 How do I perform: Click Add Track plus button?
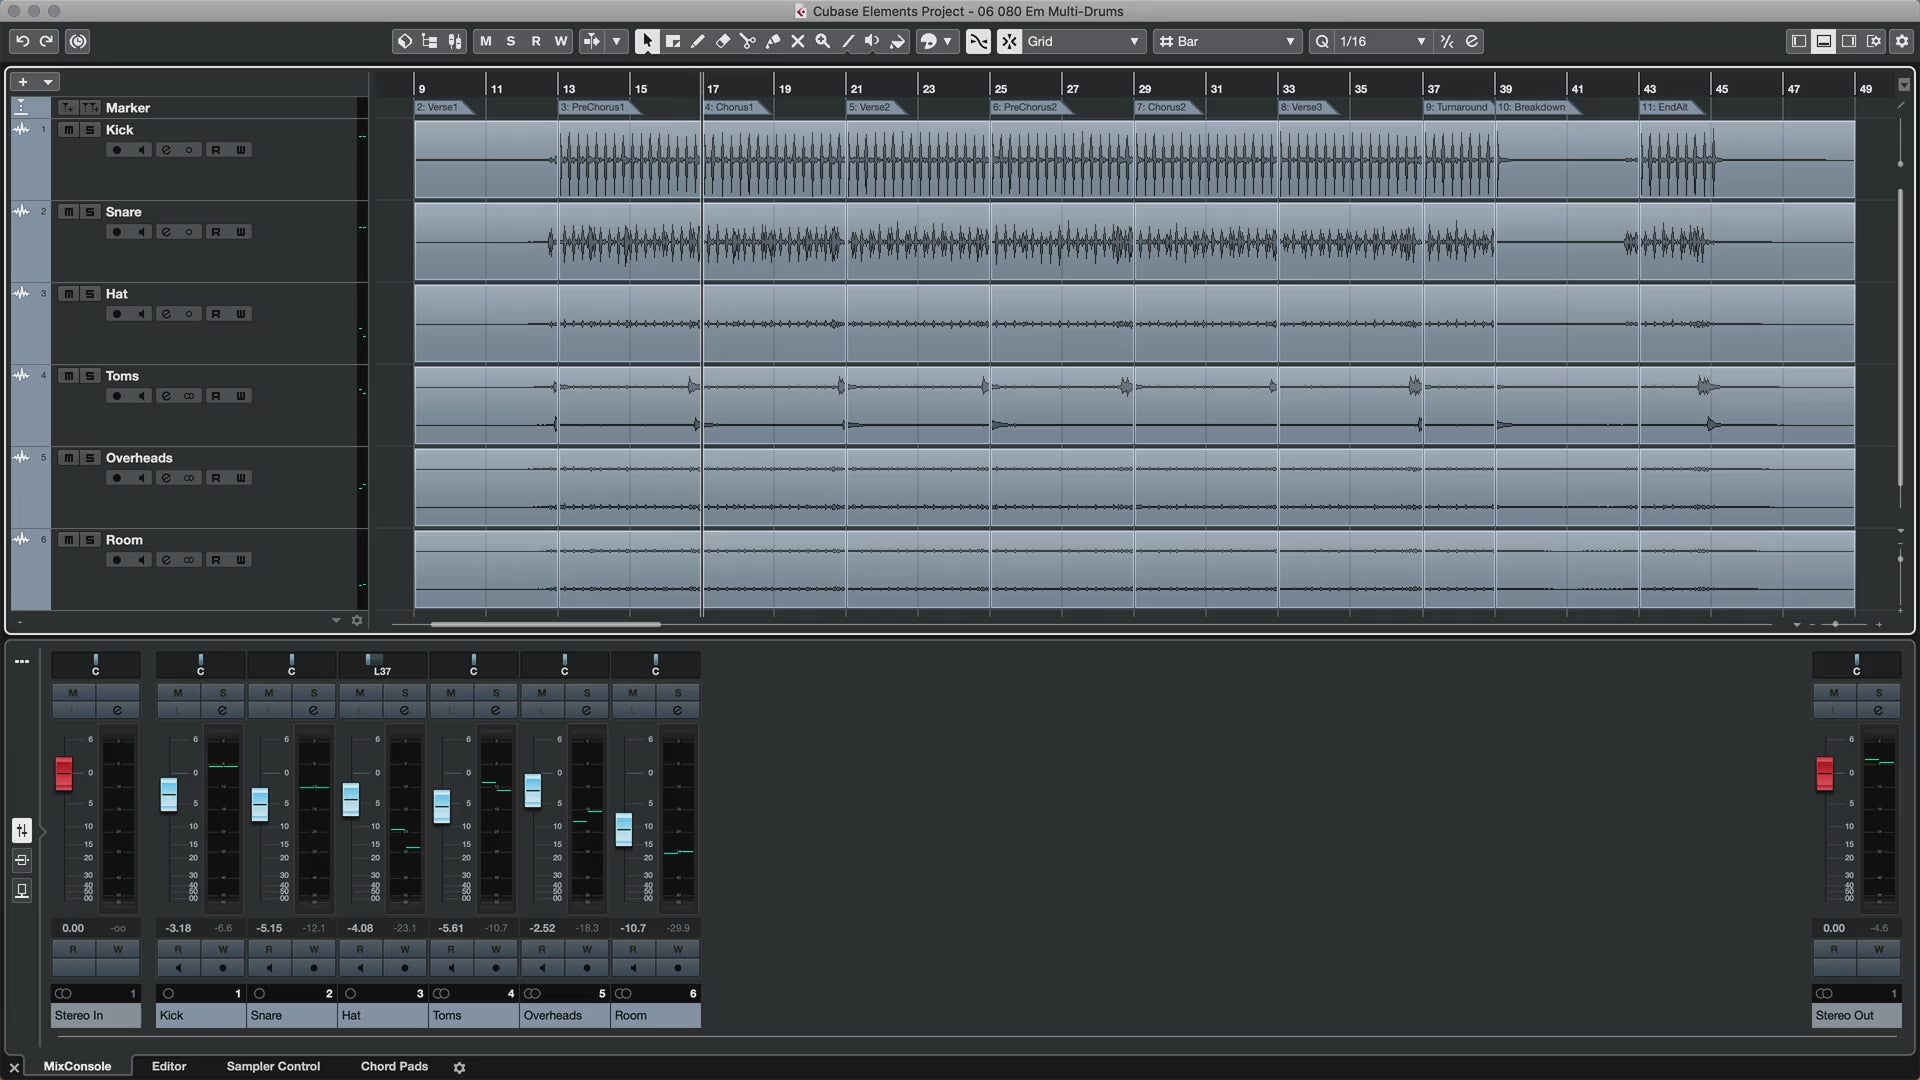[x=23, y=82]
